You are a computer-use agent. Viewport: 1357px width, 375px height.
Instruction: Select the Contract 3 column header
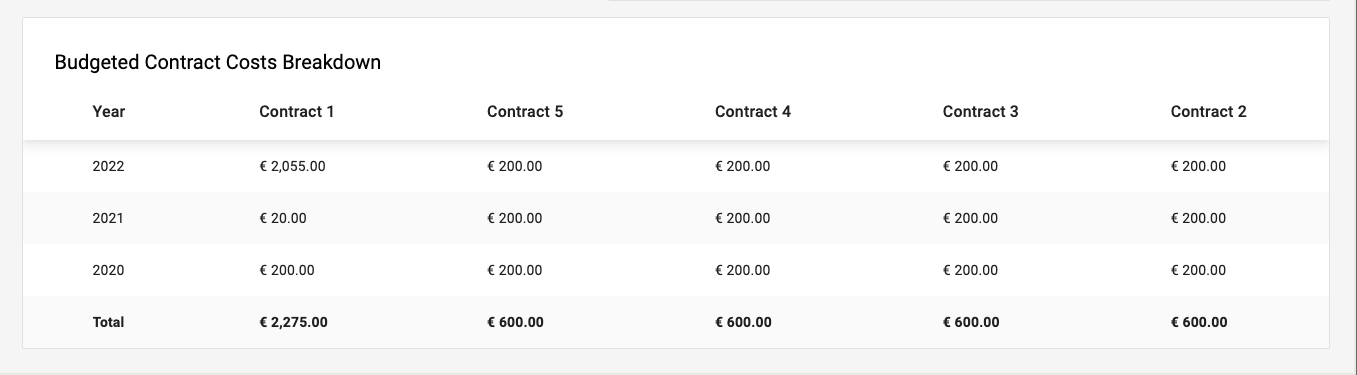point(981,112)
